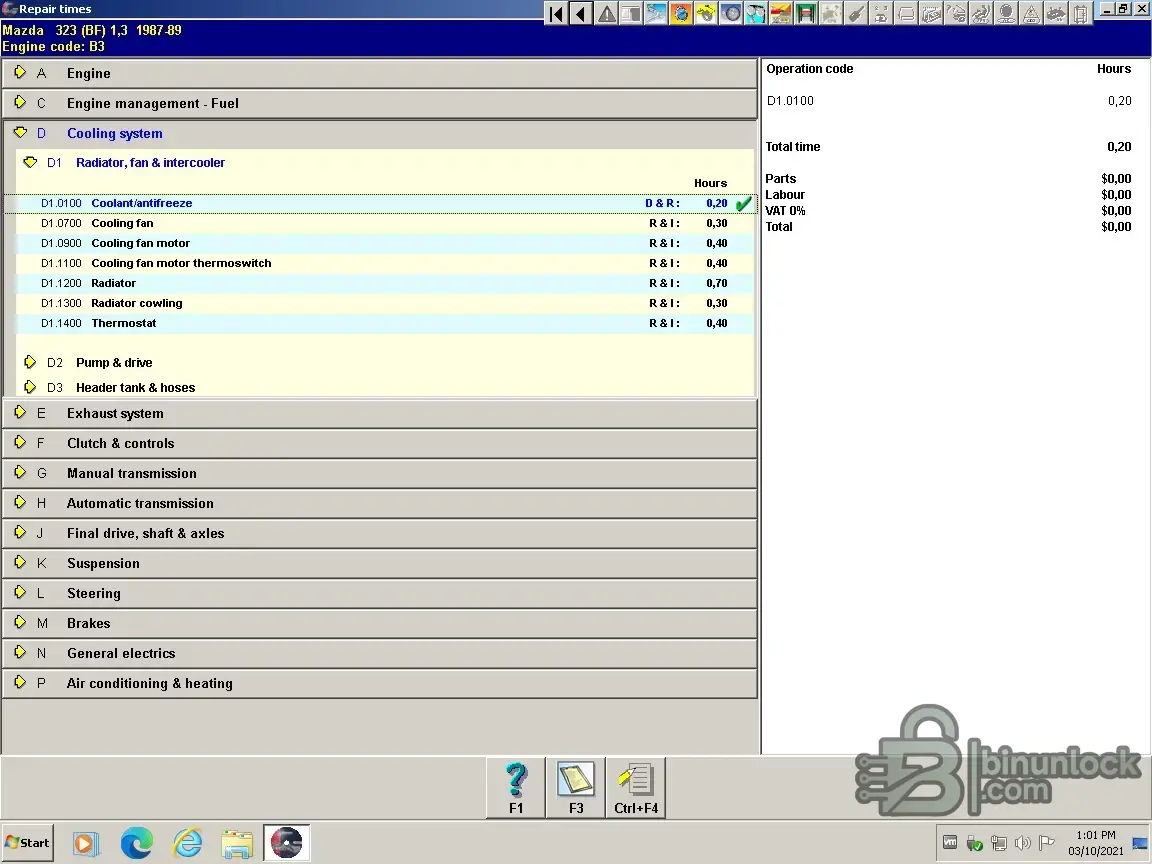Select the D1.0900 Cooling fan motor operation
The image size is (1152, 864).
(x=385, y=243)
